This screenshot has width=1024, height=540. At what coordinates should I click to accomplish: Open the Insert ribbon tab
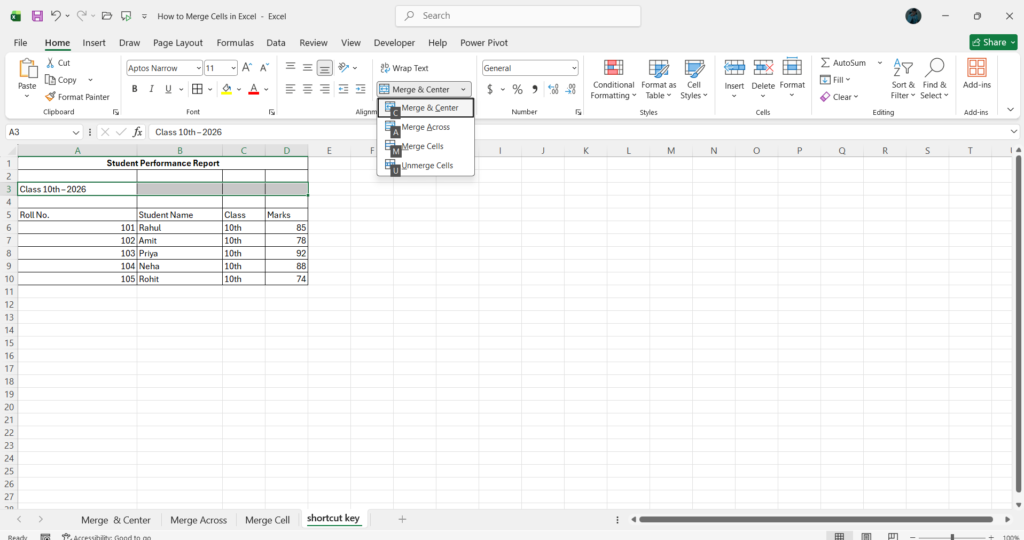click(x=94, y=42)
